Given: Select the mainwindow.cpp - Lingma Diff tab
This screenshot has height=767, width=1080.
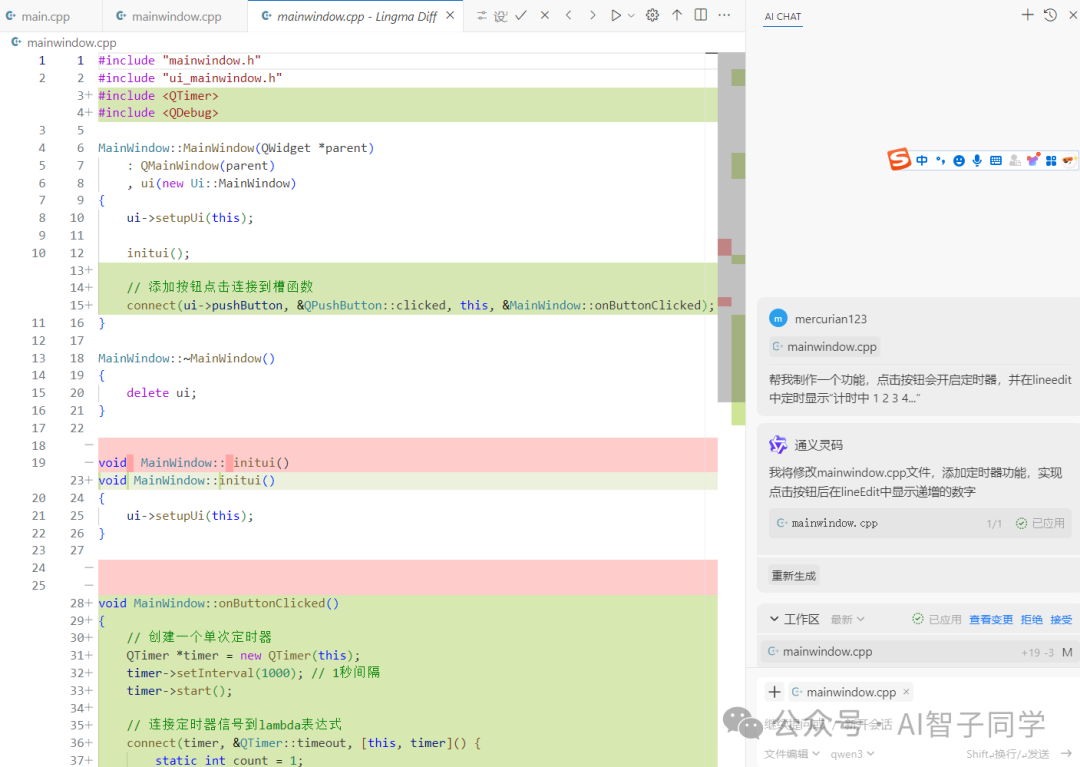Looking at the screenshot, I should pos(357,16).
